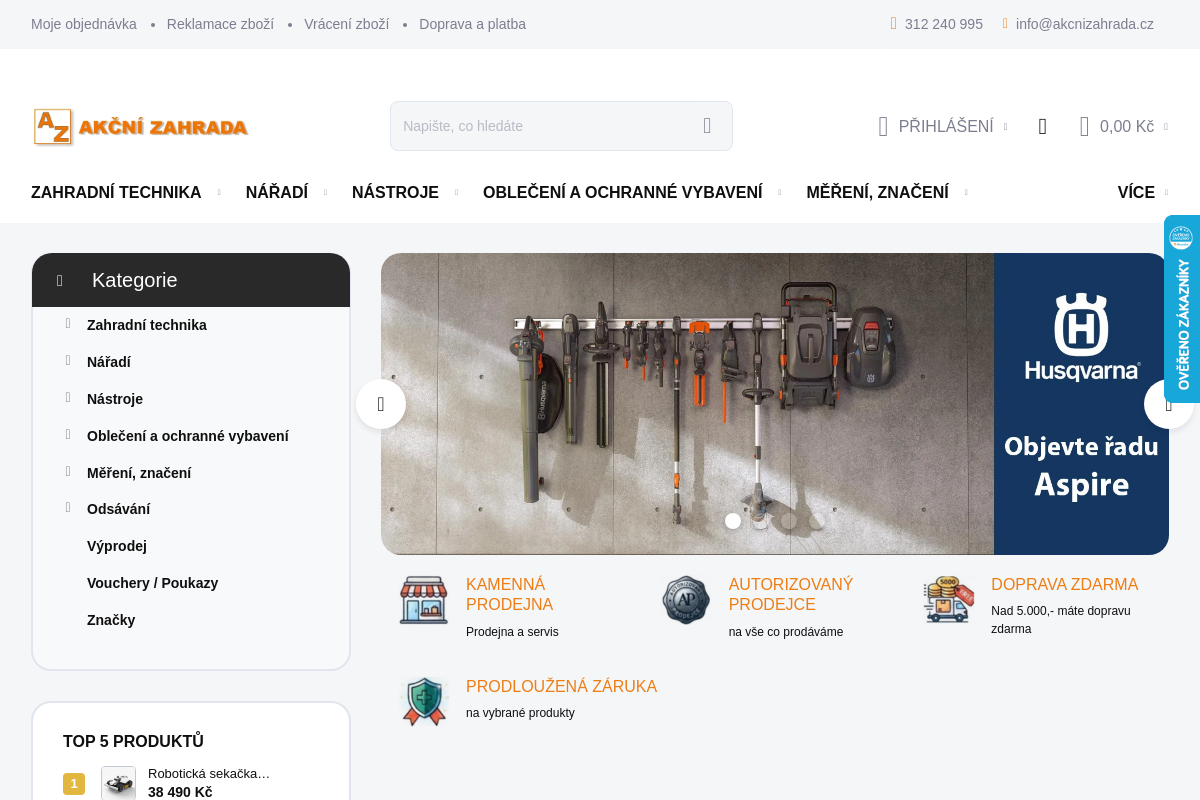Open the Vrácení zboží link
Image resolution: width=1200 pixels, height=800 pixels.
[x=346, y=24]
